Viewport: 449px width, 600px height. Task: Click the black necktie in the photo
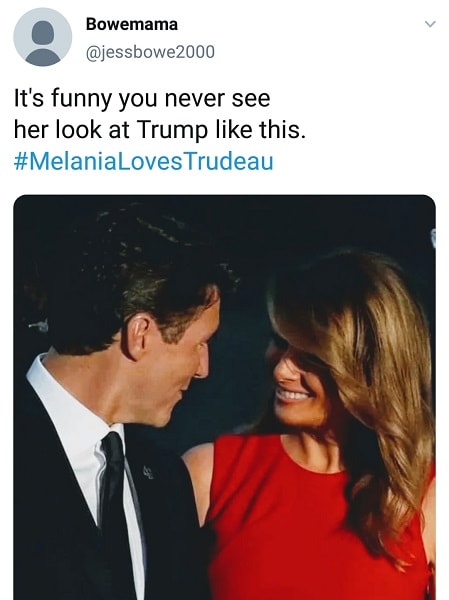click(x=114, y=509)
